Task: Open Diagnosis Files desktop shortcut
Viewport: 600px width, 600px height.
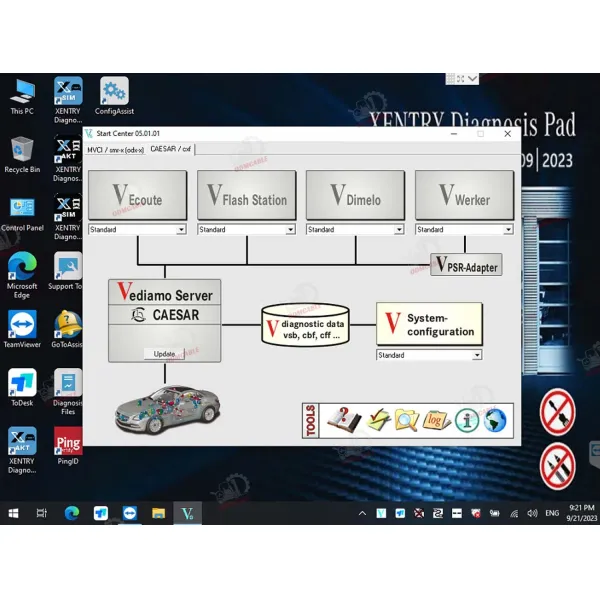Action: pyautogui.click(x=67, y=392)
